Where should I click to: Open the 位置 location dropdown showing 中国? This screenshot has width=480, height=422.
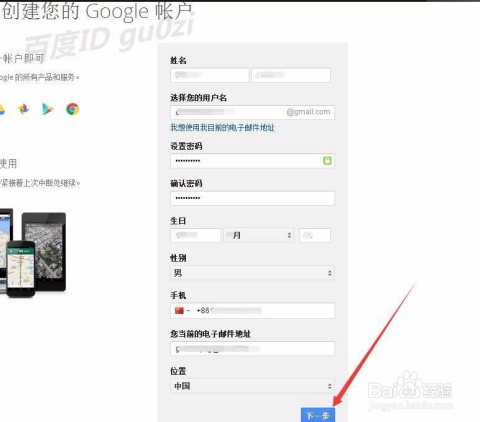pyautogui.click(x=252, y=386)
